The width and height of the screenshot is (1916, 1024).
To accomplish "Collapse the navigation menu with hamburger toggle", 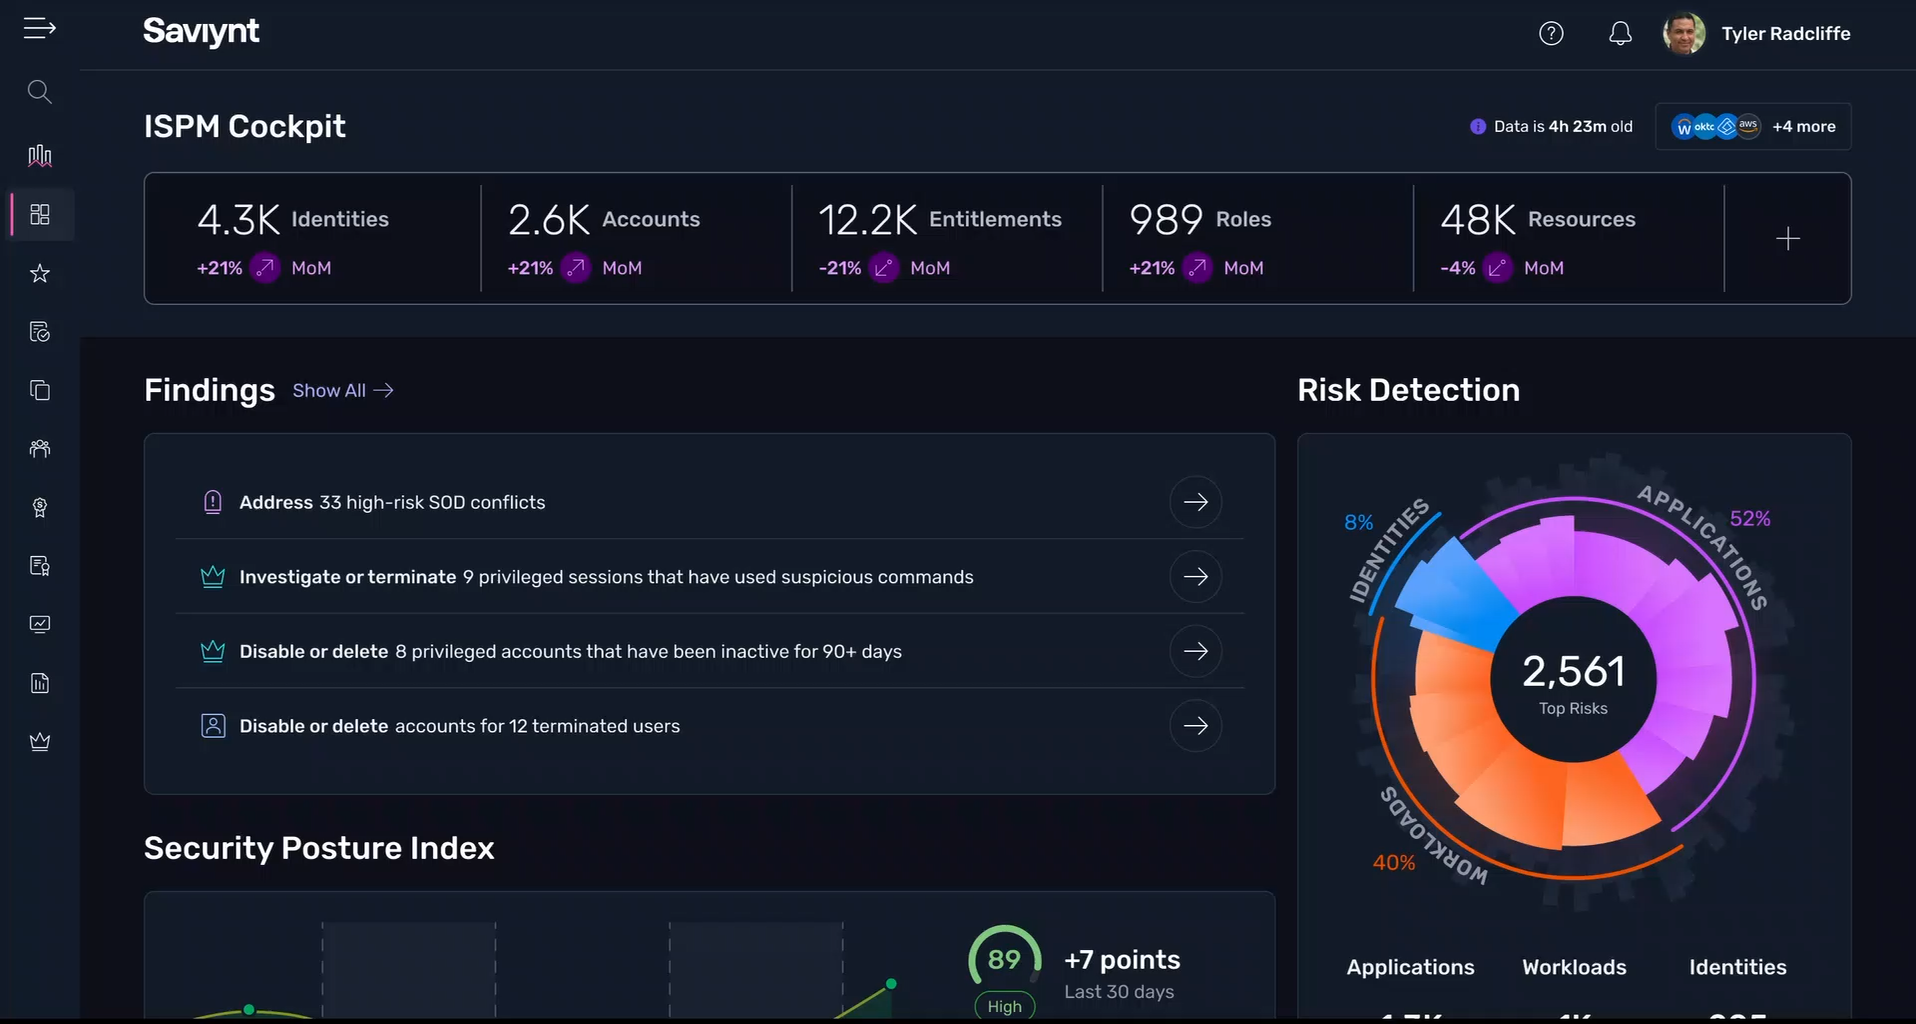I will pyautogui.click(x=40, y=28).
